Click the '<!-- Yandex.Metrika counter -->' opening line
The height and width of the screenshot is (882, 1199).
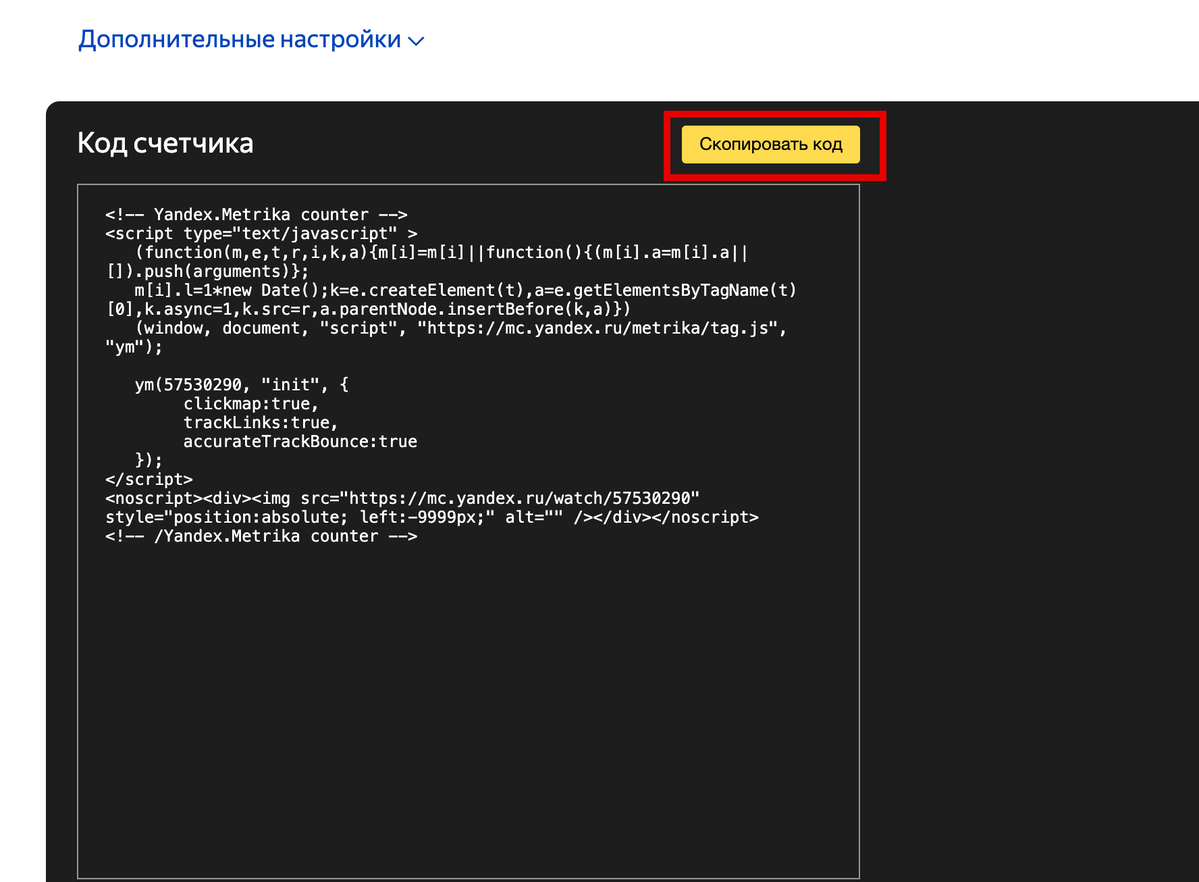coord(256,215)
